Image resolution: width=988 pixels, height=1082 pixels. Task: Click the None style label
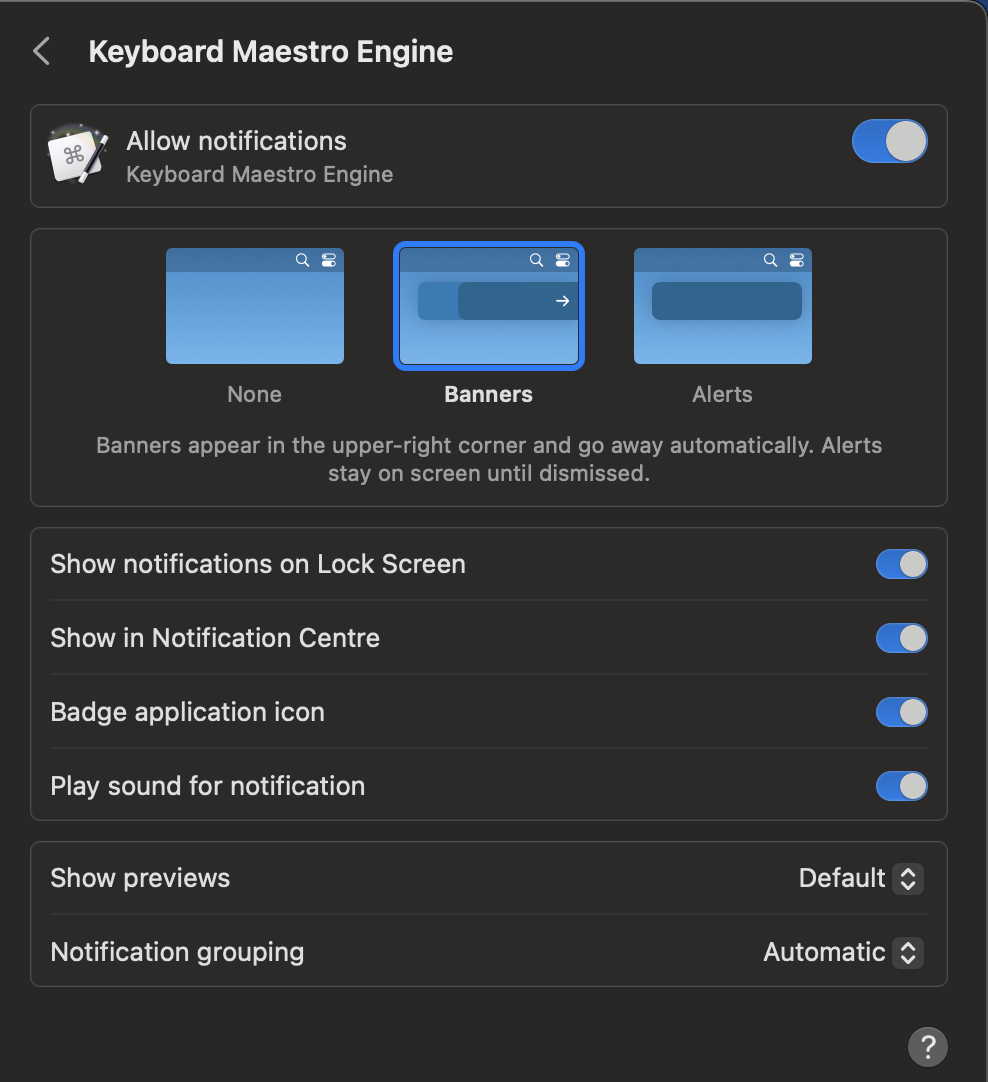click(x=255, y=394)
